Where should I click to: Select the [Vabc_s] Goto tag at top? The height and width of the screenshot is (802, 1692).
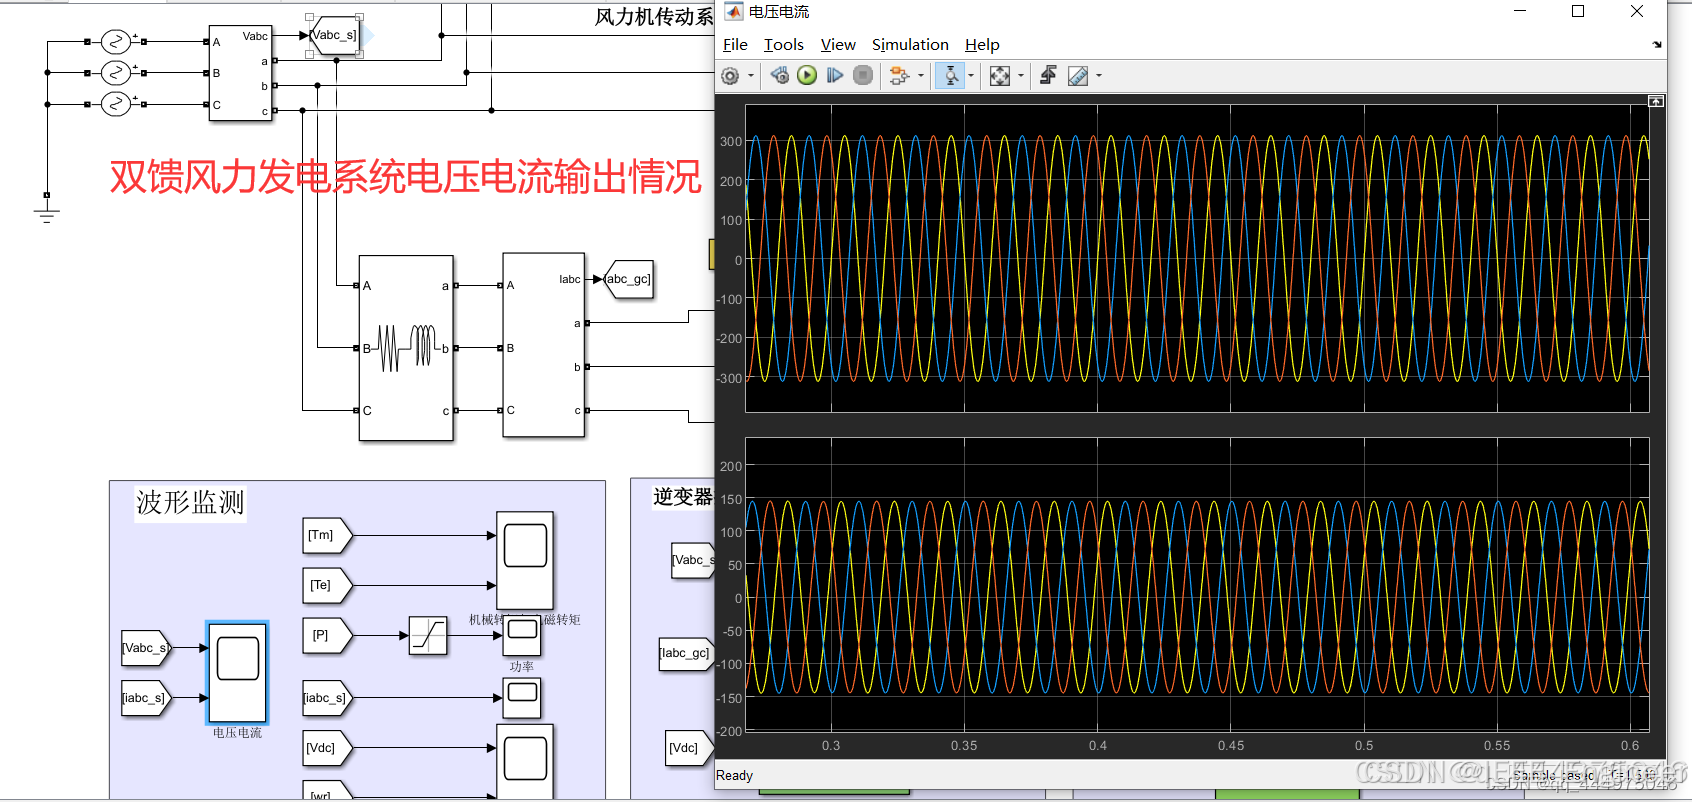coord(335,36)
